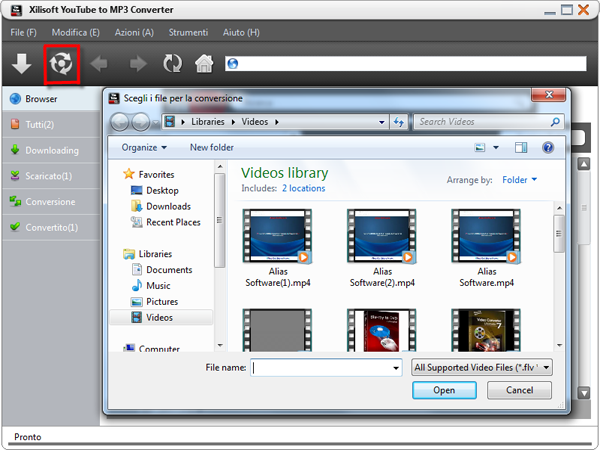Select the Scaricato(1) sidebar item
Screen dimensions: 600x450
51,176
